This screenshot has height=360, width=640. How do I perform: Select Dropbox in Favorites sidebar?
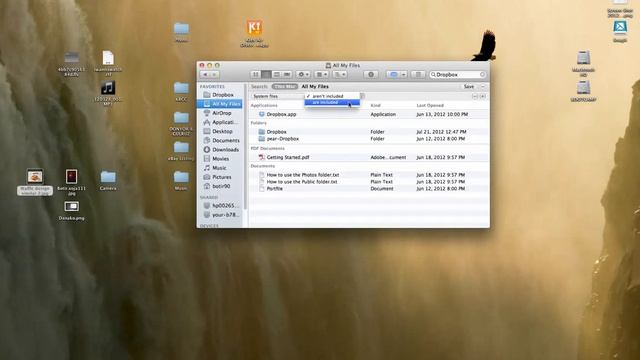coord(222,95)
